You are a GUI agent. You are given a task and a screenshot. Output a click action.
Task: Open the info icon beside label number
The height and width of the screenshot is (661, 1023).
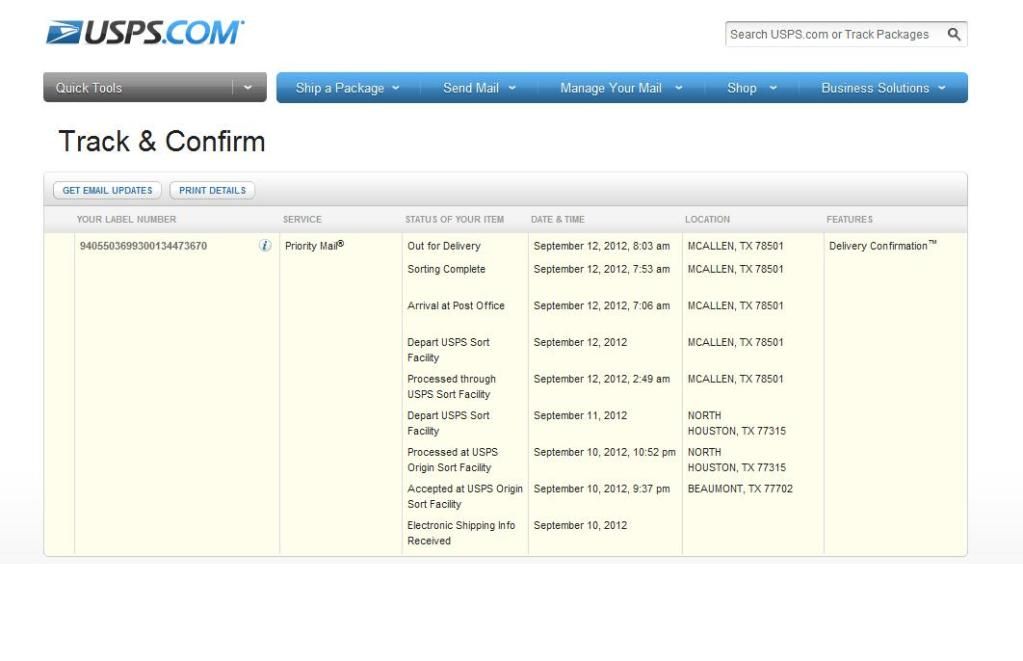(265, 246)
